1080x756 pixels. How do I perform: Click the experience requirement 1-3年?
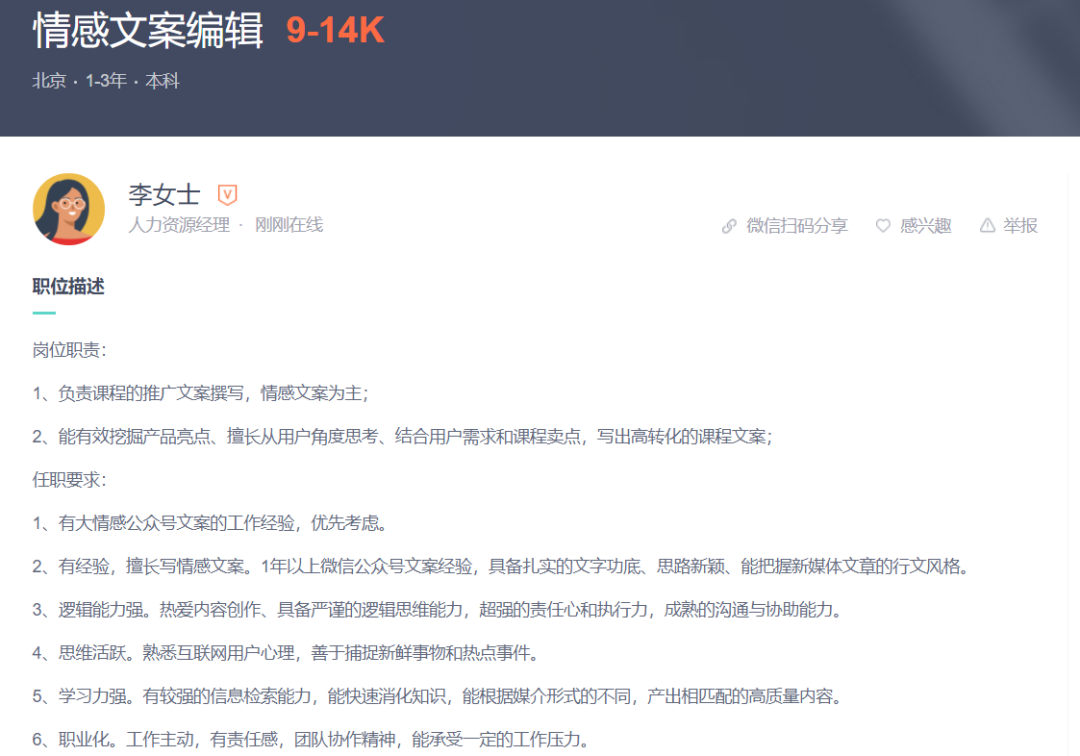pos(106,81)
